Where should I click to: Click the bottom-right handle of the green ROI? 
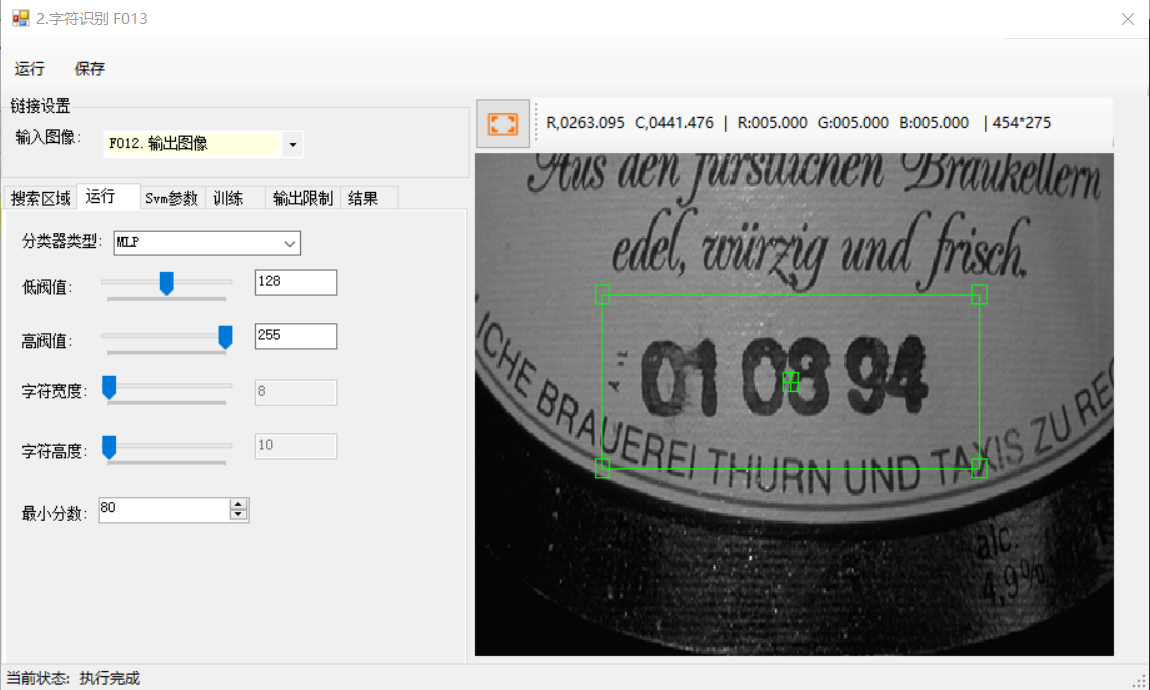point(979,469)
